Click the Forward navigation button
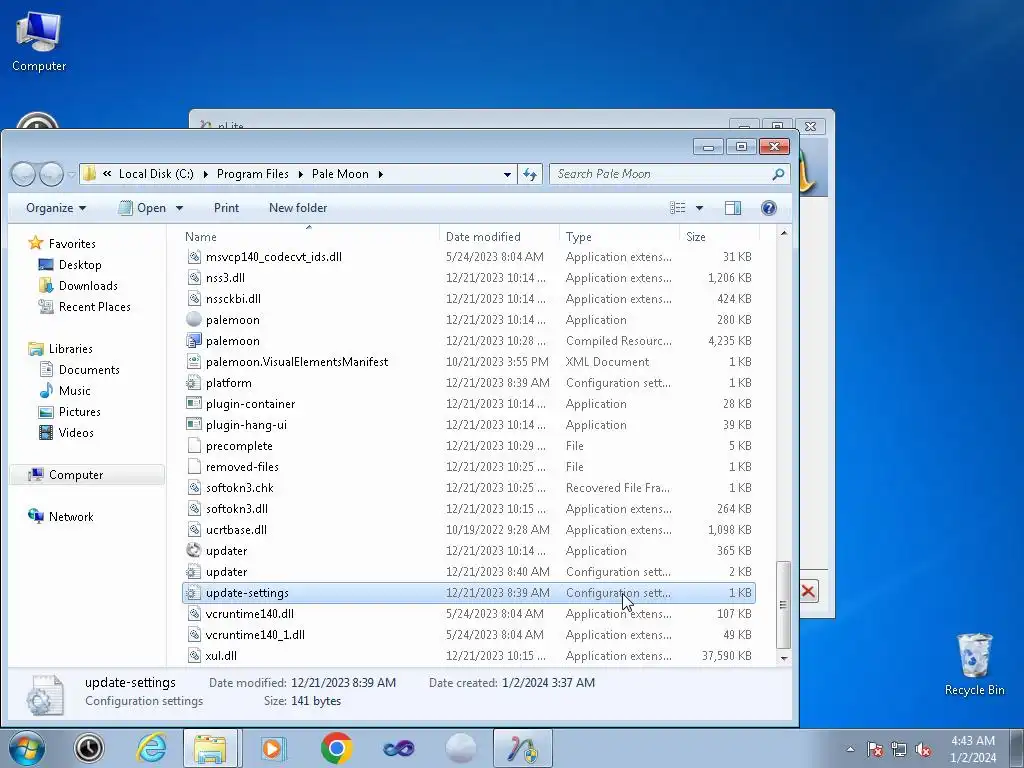This screenshot has width=1024, height=768. click(x=51, y=174)
